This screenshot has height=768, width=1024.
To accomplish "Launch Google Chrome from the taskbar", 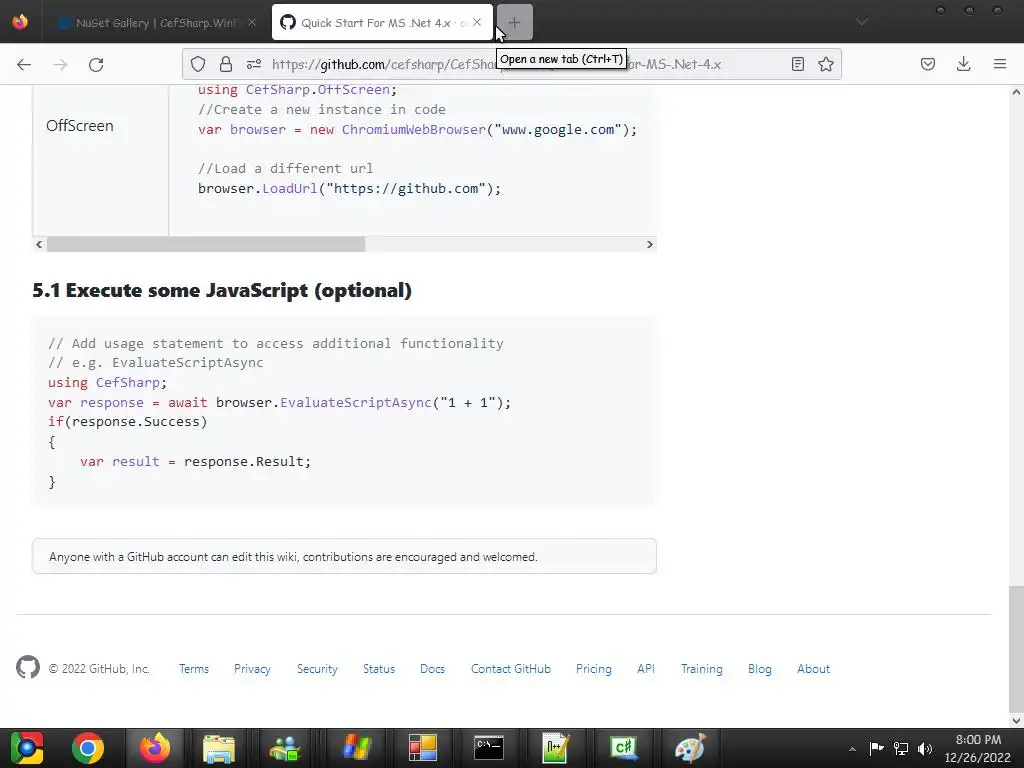I will 88,748.
